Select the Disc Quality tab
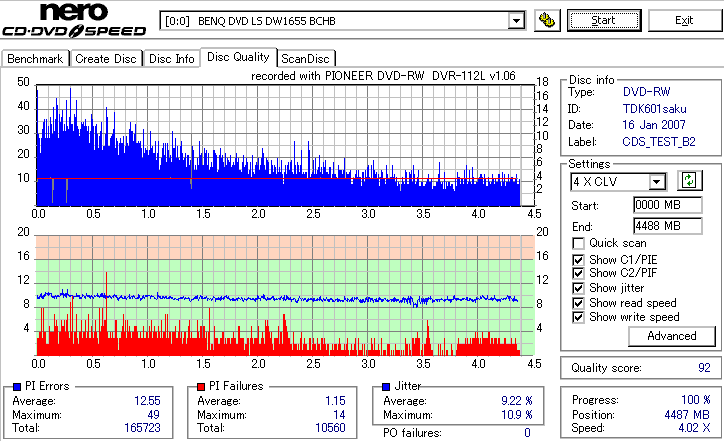724x441 pixels. 238,57
